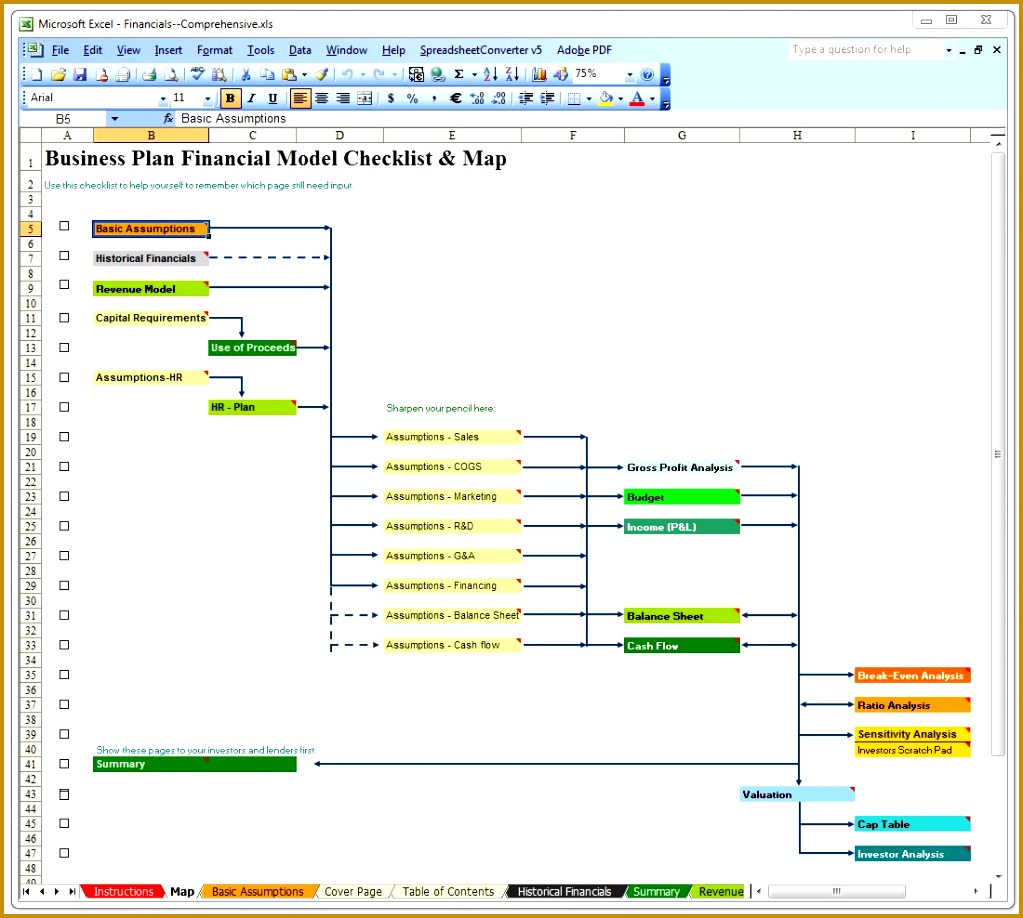Expand the fill color dropdown arrow
Screen dimensions: 1023x918
tap(620, 98)
